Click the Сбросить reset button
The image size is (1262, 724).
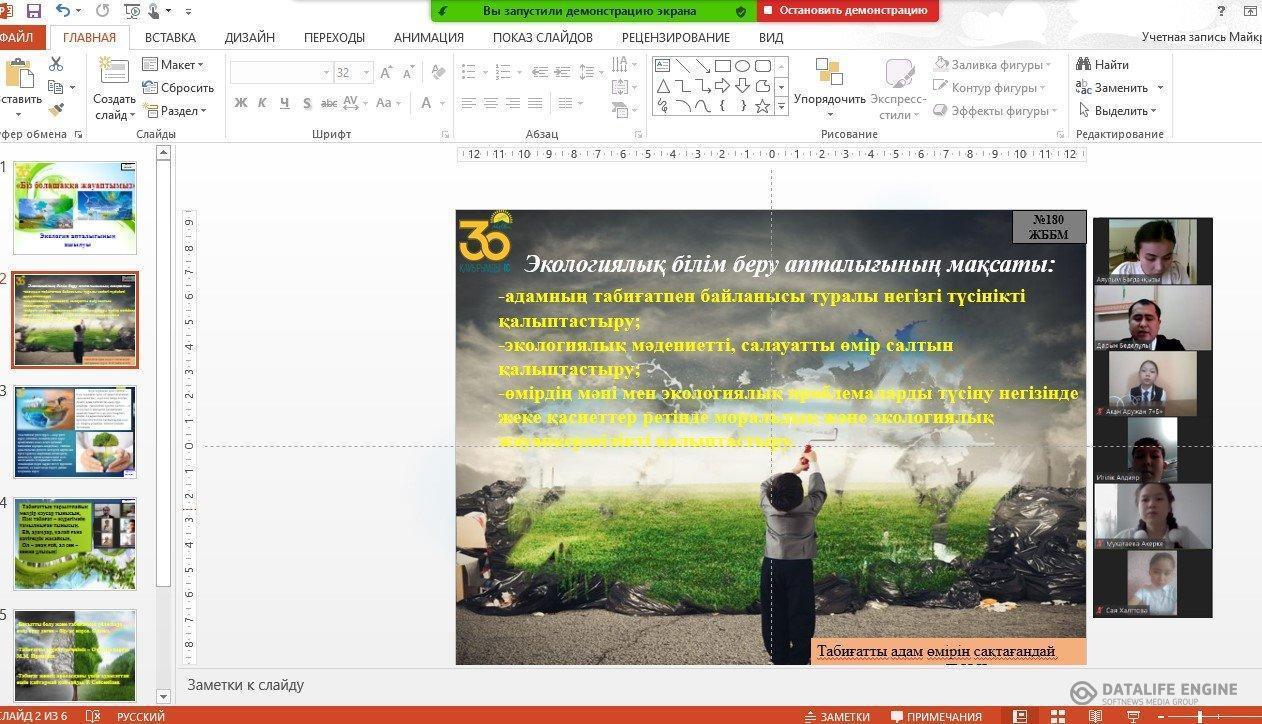click(x=179, y=88)
